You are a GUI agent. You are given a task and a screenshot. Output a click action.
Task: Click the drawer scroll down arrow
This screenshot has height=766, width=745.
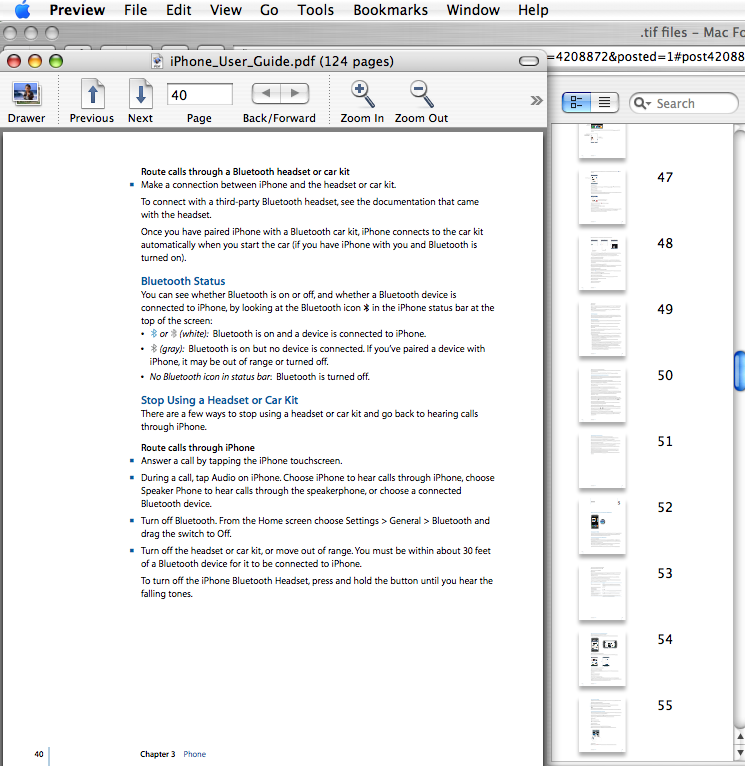click(740, 751)
